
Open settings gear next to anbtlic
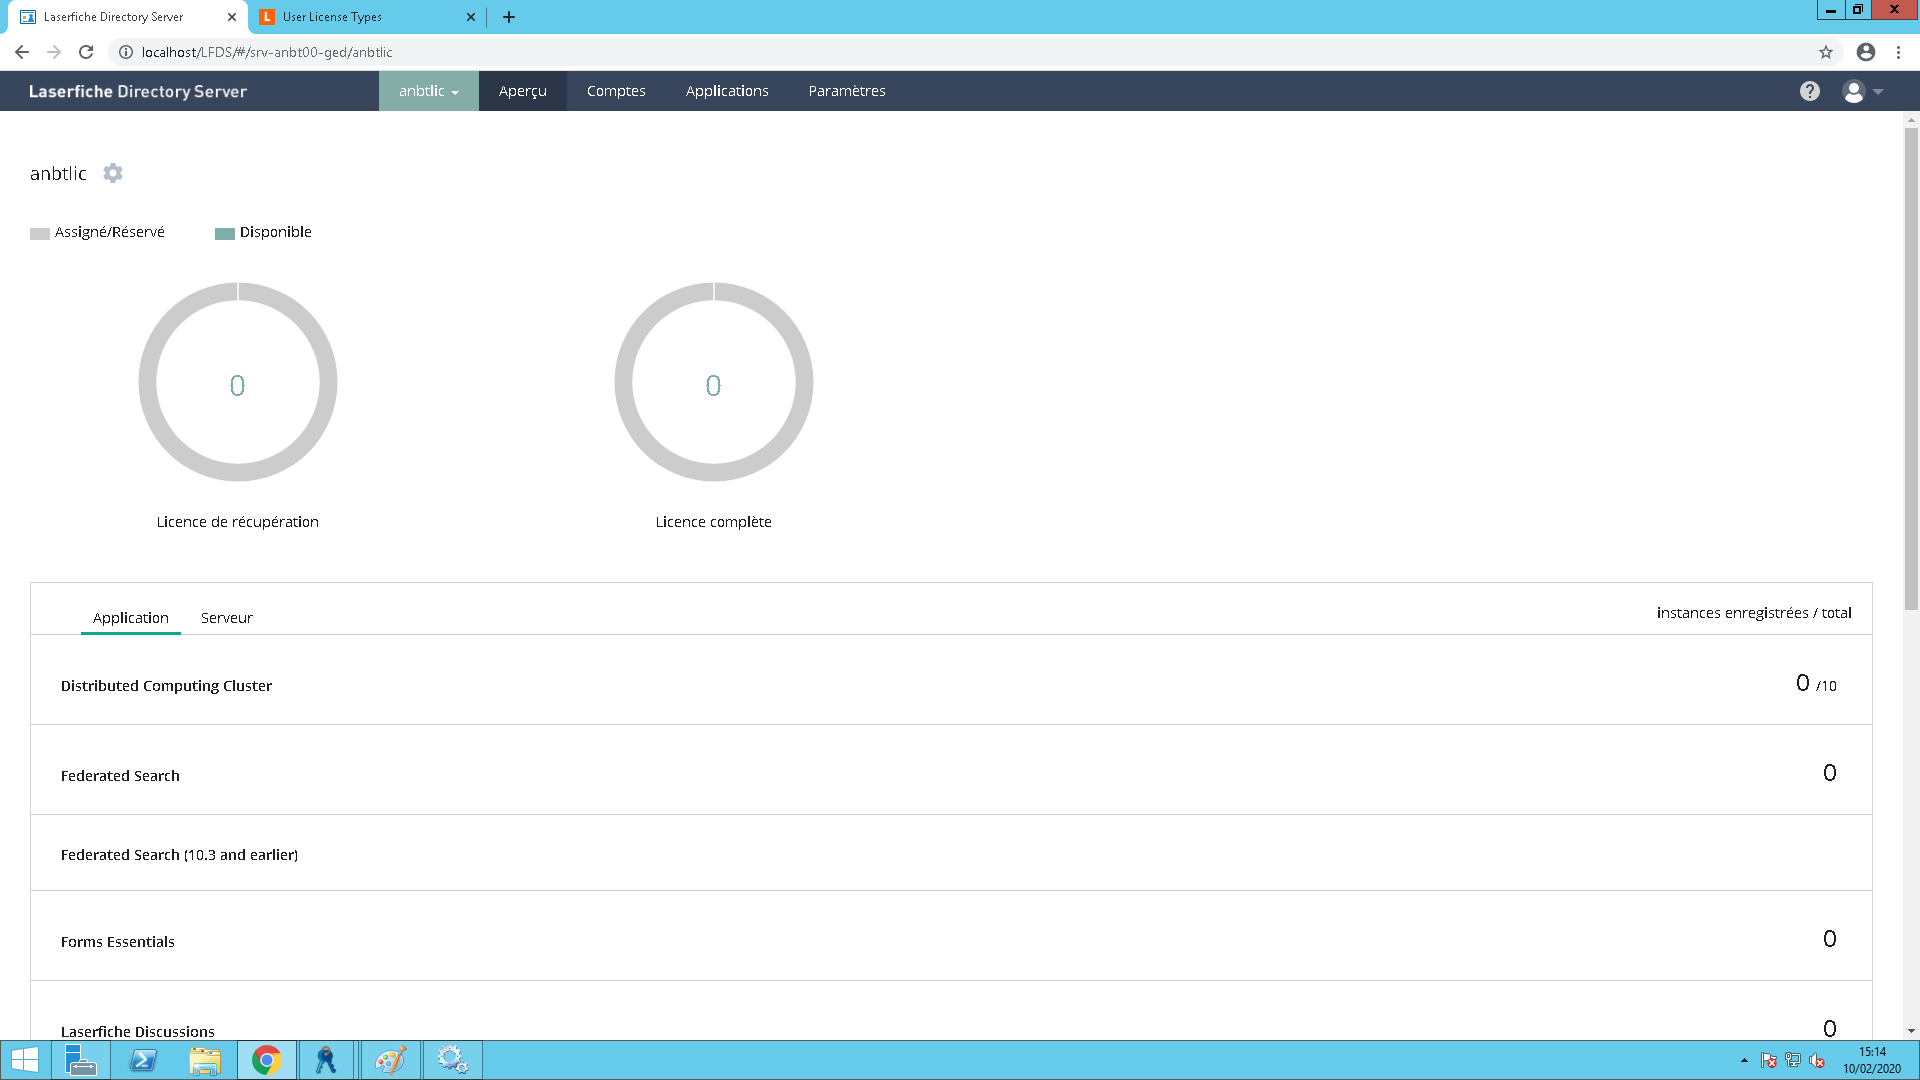(x=113, y=173)
